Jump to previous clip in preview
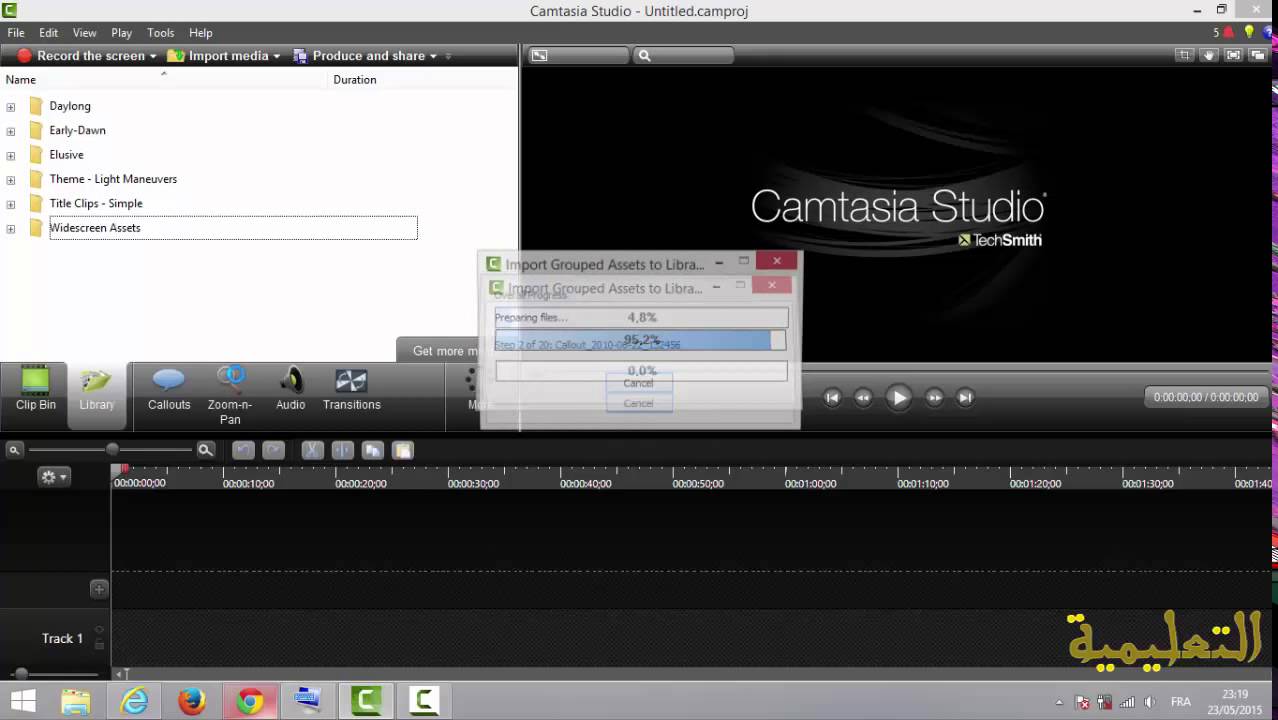Screen dimensions: 1278x720 point(832,397)
